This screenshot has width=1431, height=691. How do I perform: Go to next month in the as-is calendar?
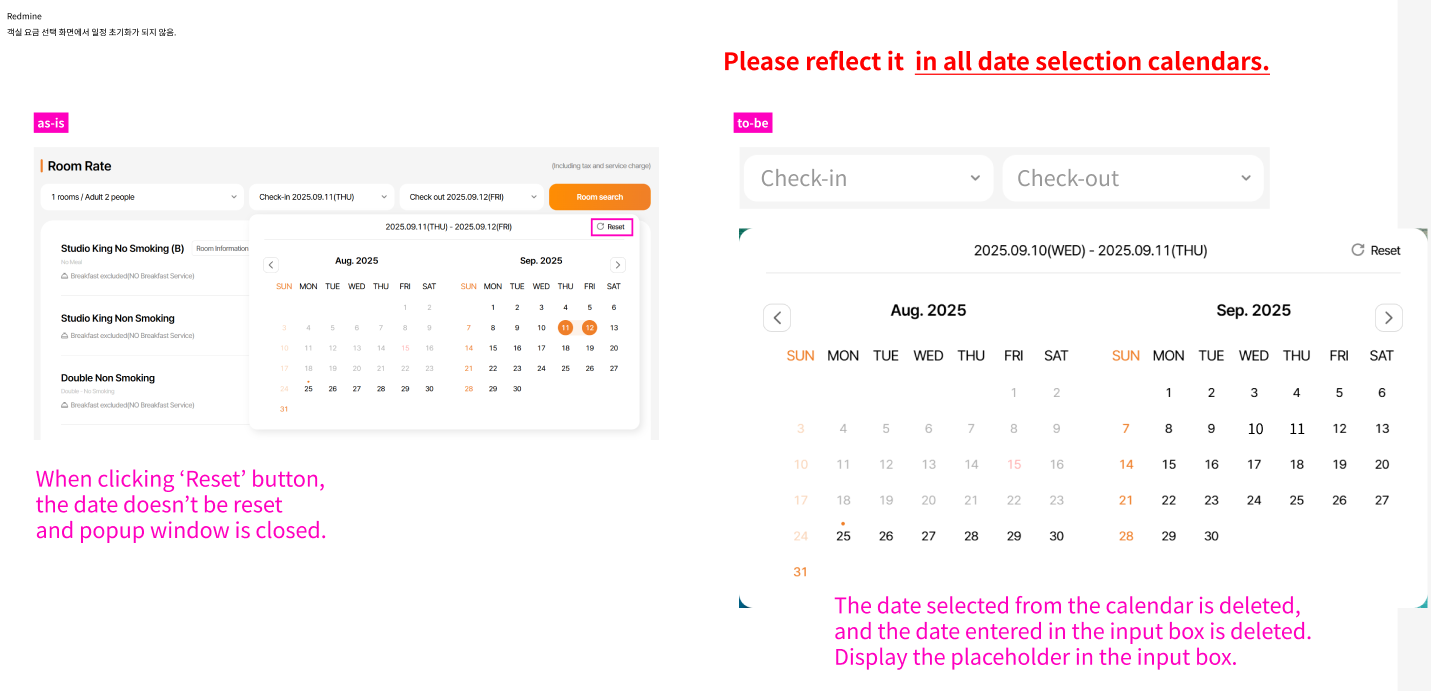pos(618,265)
